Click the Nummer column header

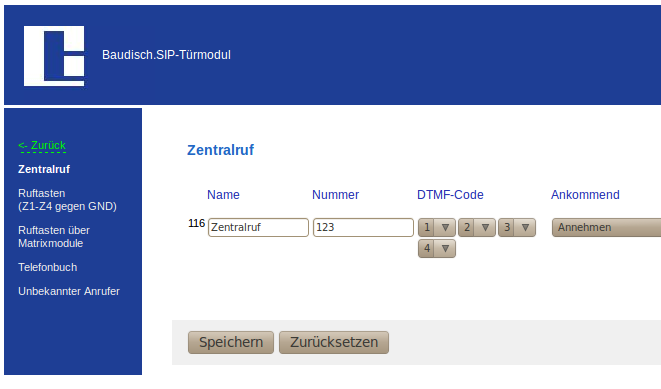tap(336, 195)
